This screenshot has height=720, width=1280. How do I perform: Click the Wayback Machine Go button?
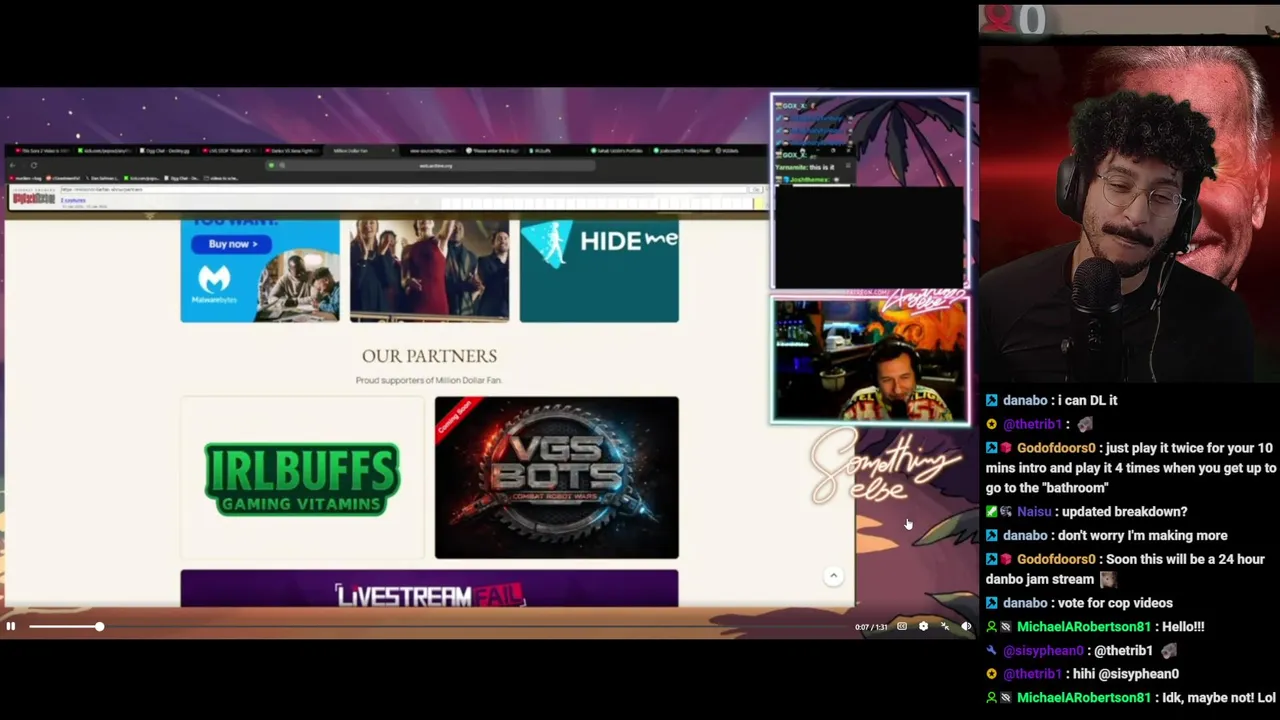tap(756, 189)
